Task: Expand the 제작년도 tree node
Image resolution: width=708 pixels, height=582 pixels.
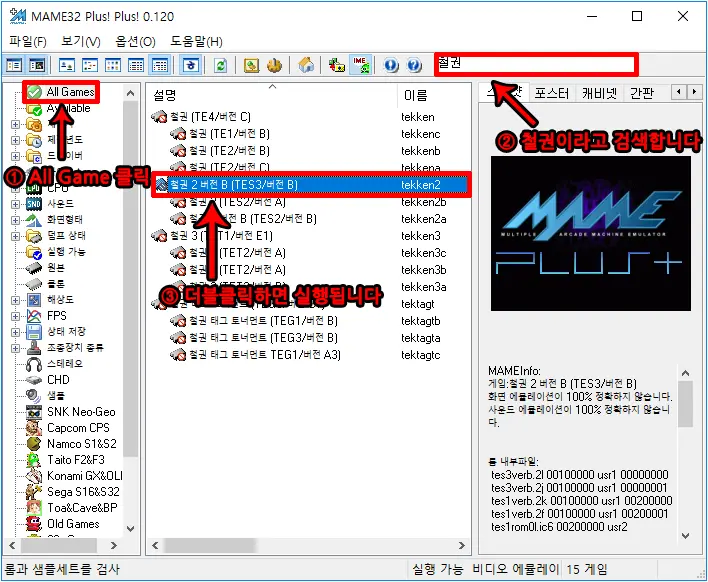Action: coord(15,140)
